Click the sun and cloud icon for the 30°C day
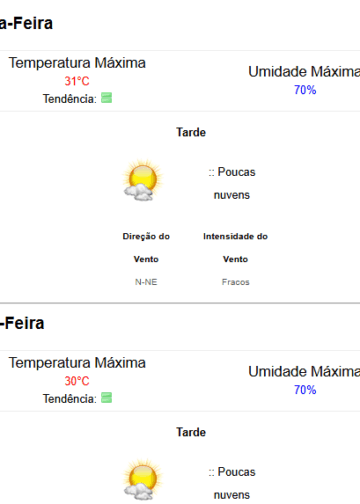The width and height of the screenshot is (360, 504). click(143, 480)
